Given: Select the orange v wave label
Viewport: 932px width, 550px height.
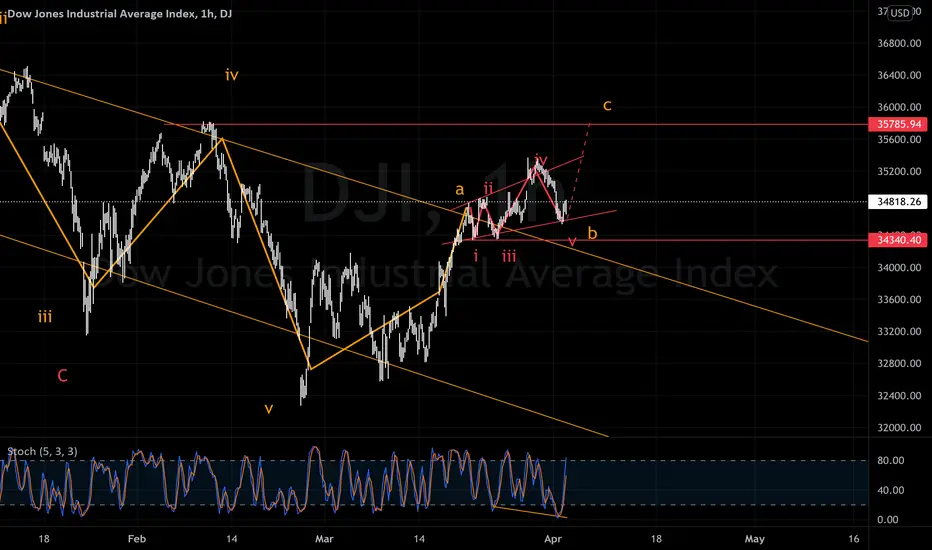Looking at the screenshot, I should click(x=269, y=408).
